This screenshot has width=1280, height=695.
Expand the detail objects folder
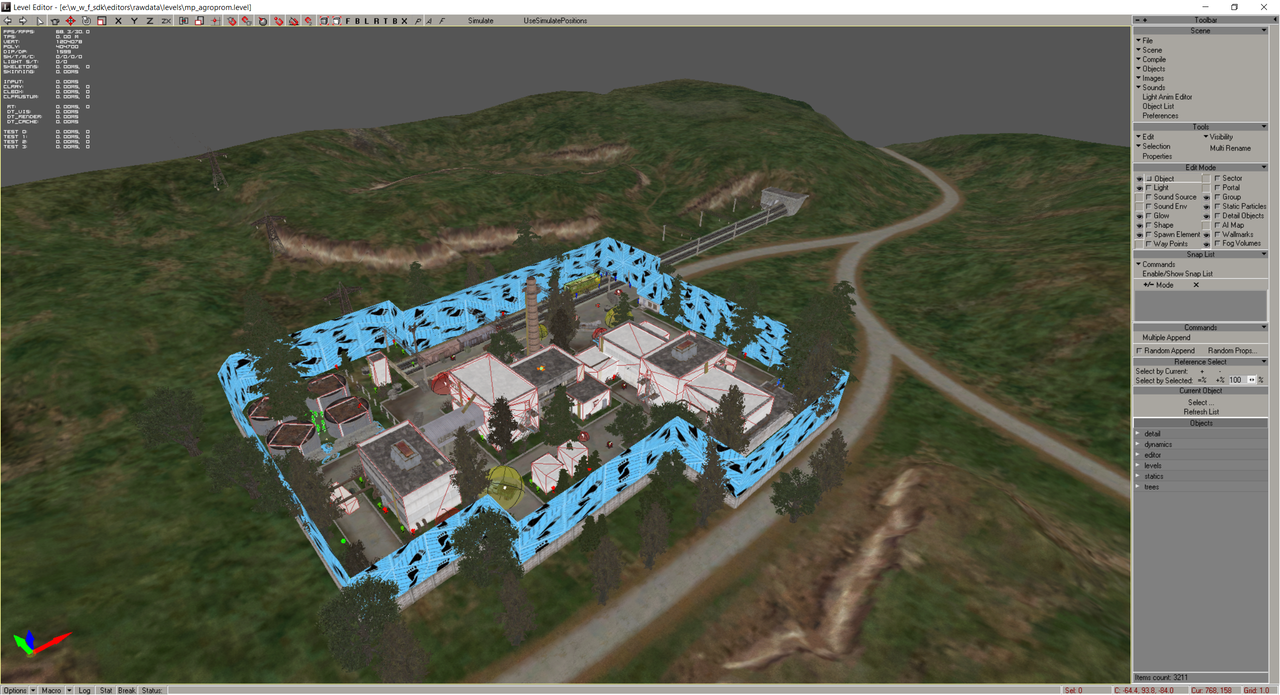click(x=1138, y=434)
